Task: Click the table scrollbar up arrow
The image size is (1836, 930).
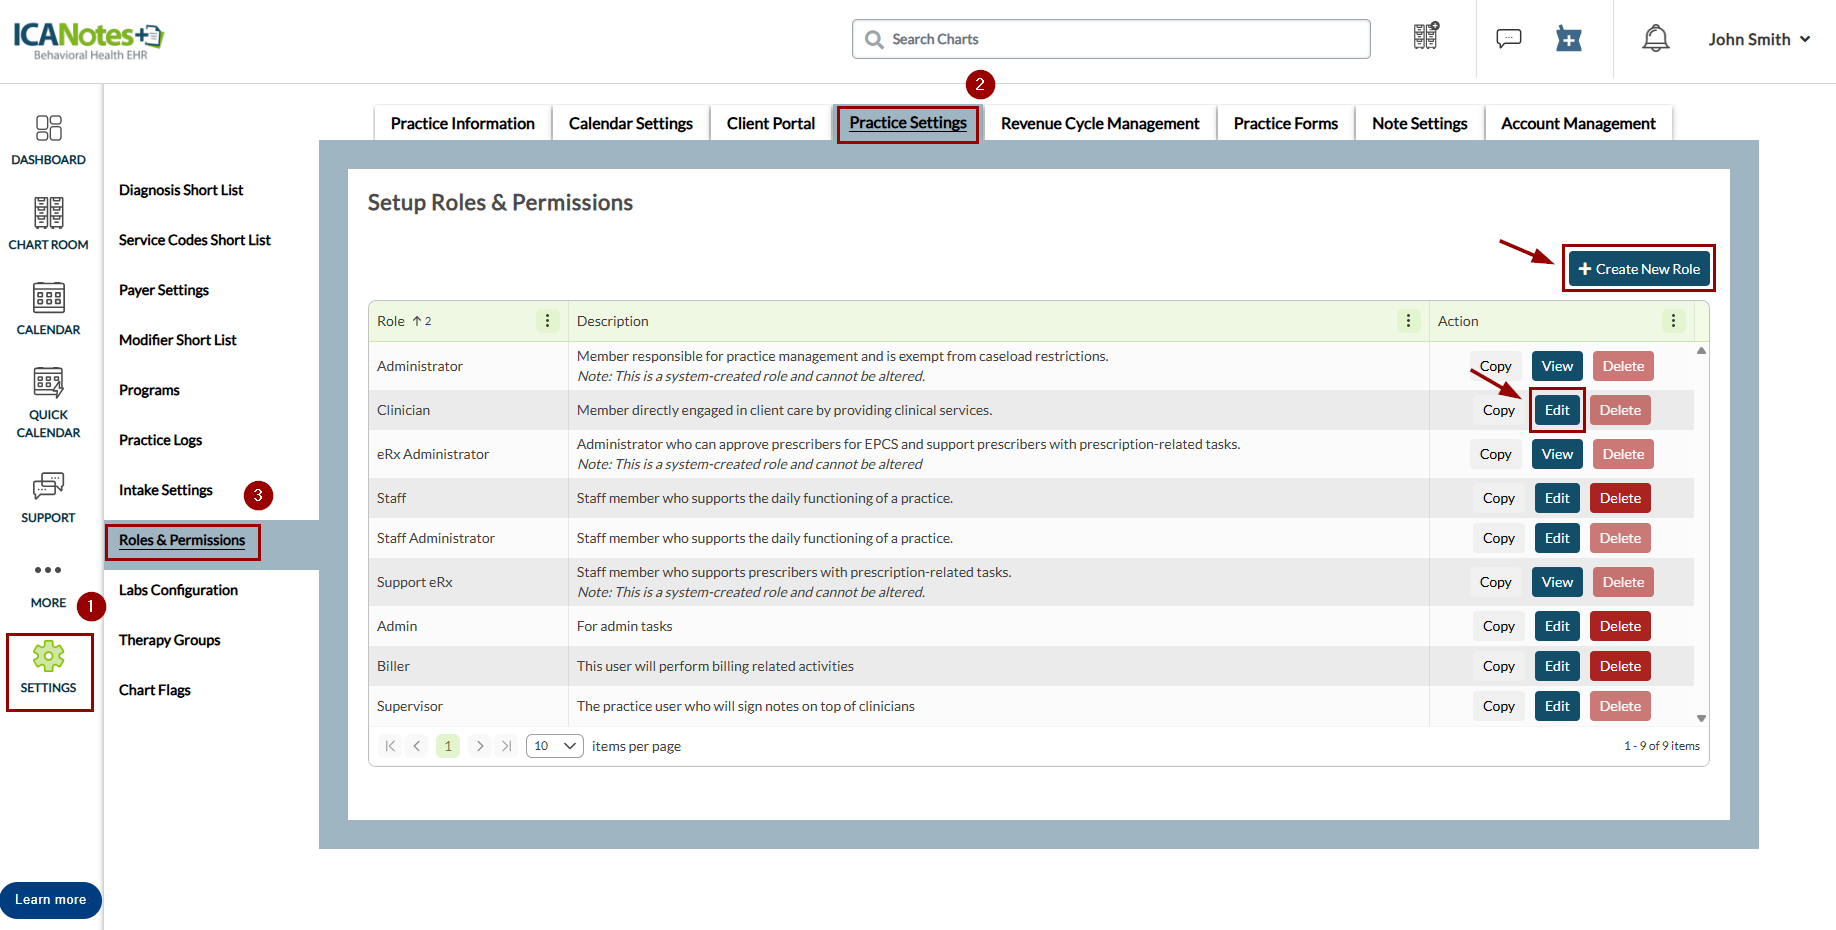Action: click(x=1701, y=351)
